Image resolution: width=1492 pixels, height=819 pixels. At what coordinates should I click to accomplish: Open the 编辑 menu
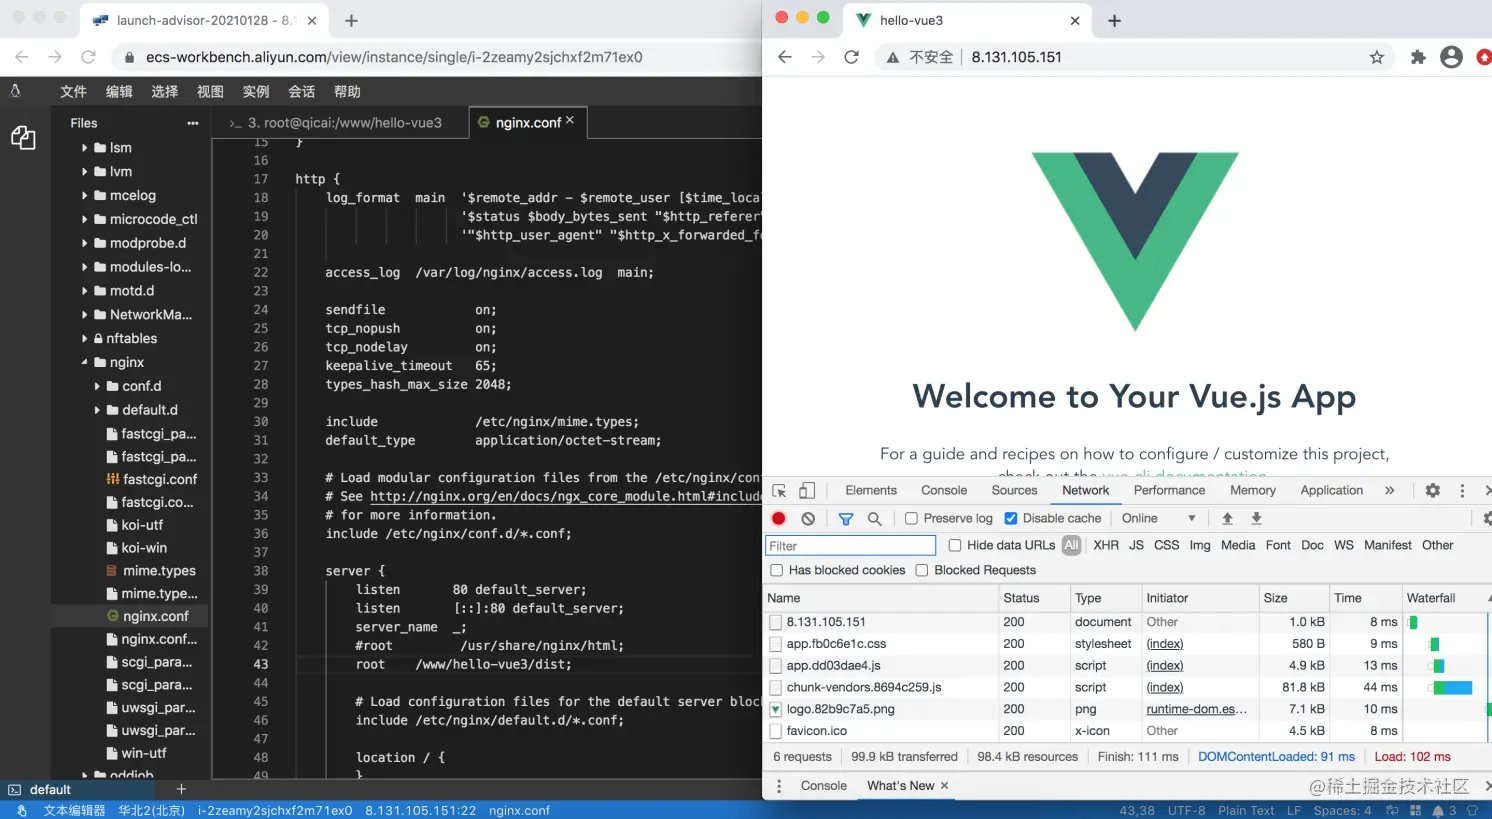click(x=119, y=91)
